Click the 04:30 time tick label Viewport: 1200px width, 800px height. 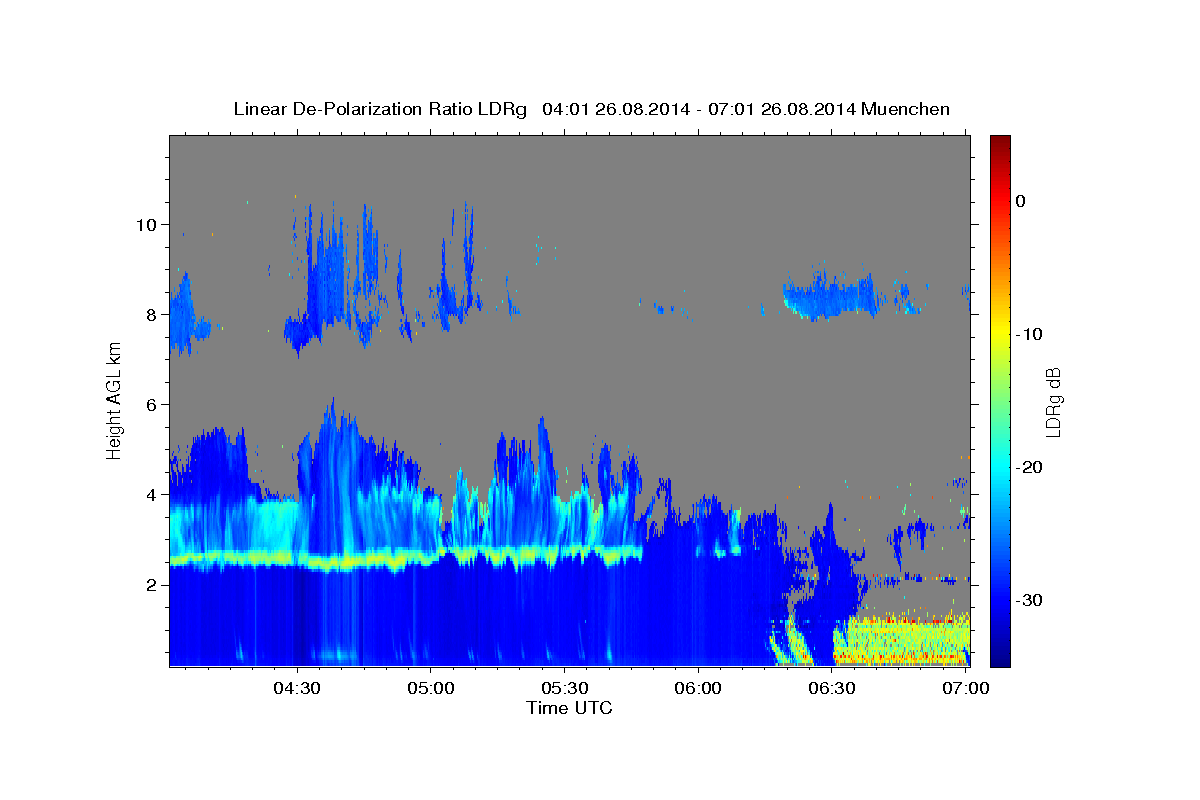pos(296,689)
